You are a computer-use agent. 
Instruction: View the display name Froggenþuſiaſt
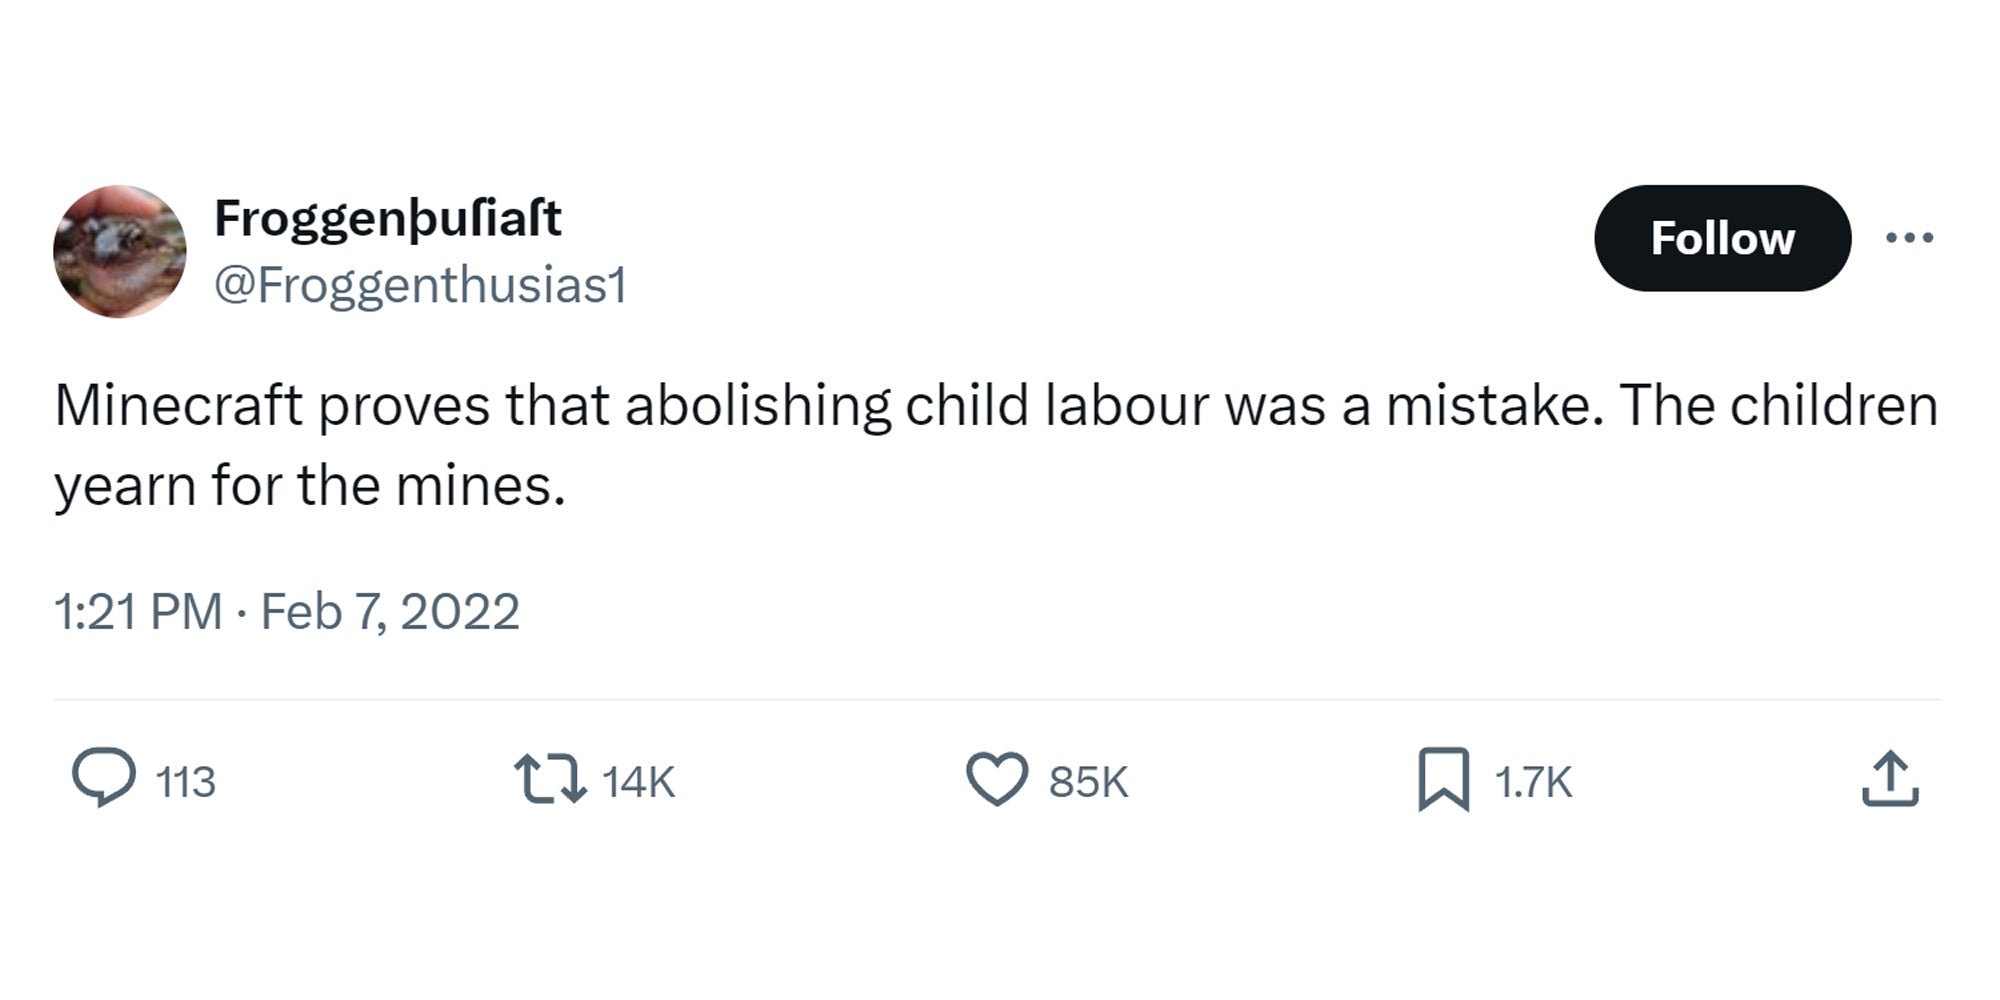pyautogui.click(x=390, y=220)
